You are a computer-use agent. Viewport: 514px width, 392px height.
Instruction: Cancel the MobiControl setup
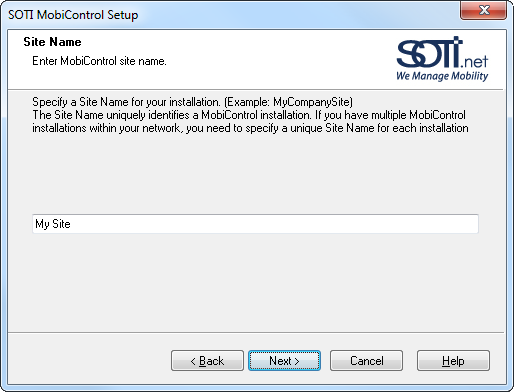pyautogui.click(x=366, y=360)
